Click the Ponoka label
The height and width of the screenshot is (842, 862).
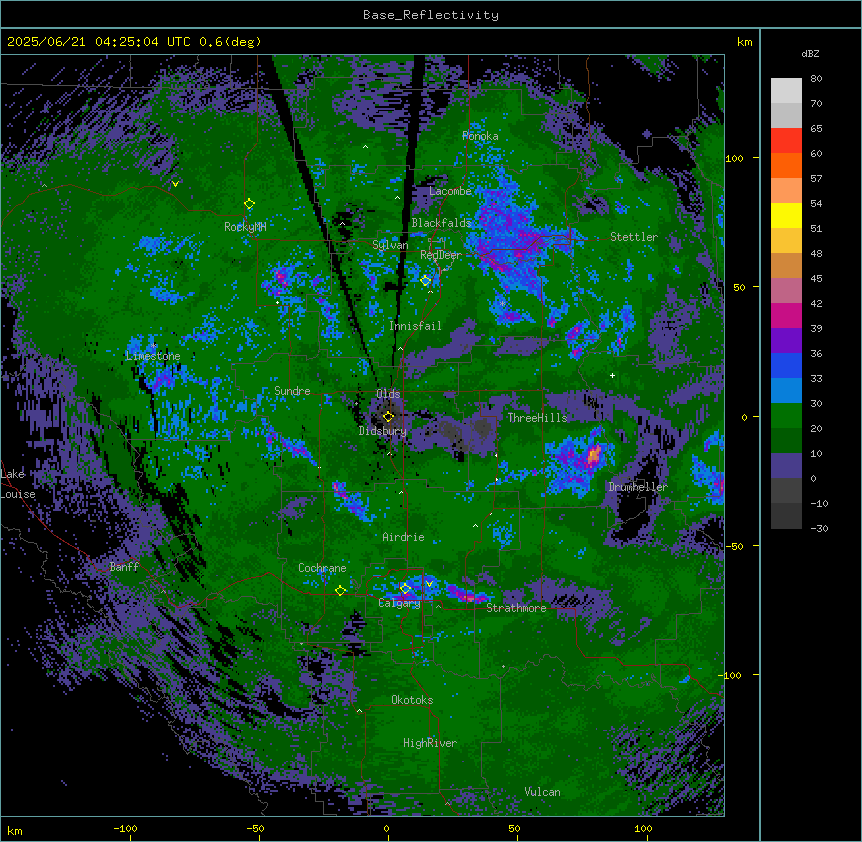480,136
